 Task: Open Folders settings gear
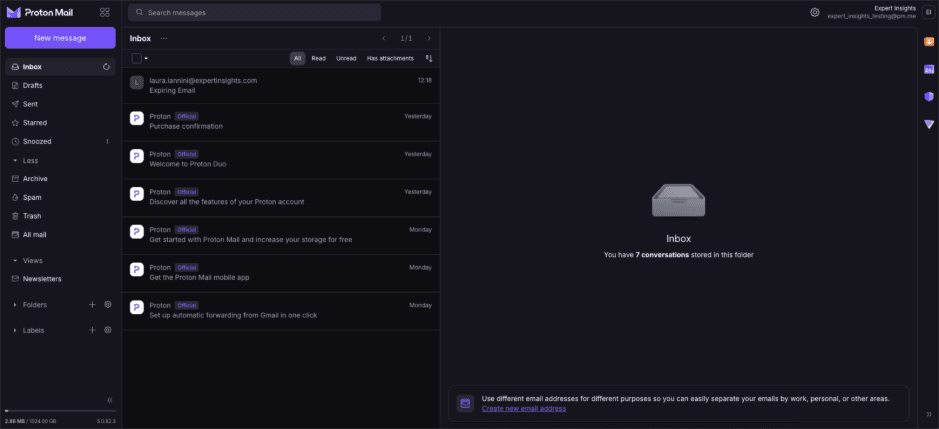coord(108,304)
